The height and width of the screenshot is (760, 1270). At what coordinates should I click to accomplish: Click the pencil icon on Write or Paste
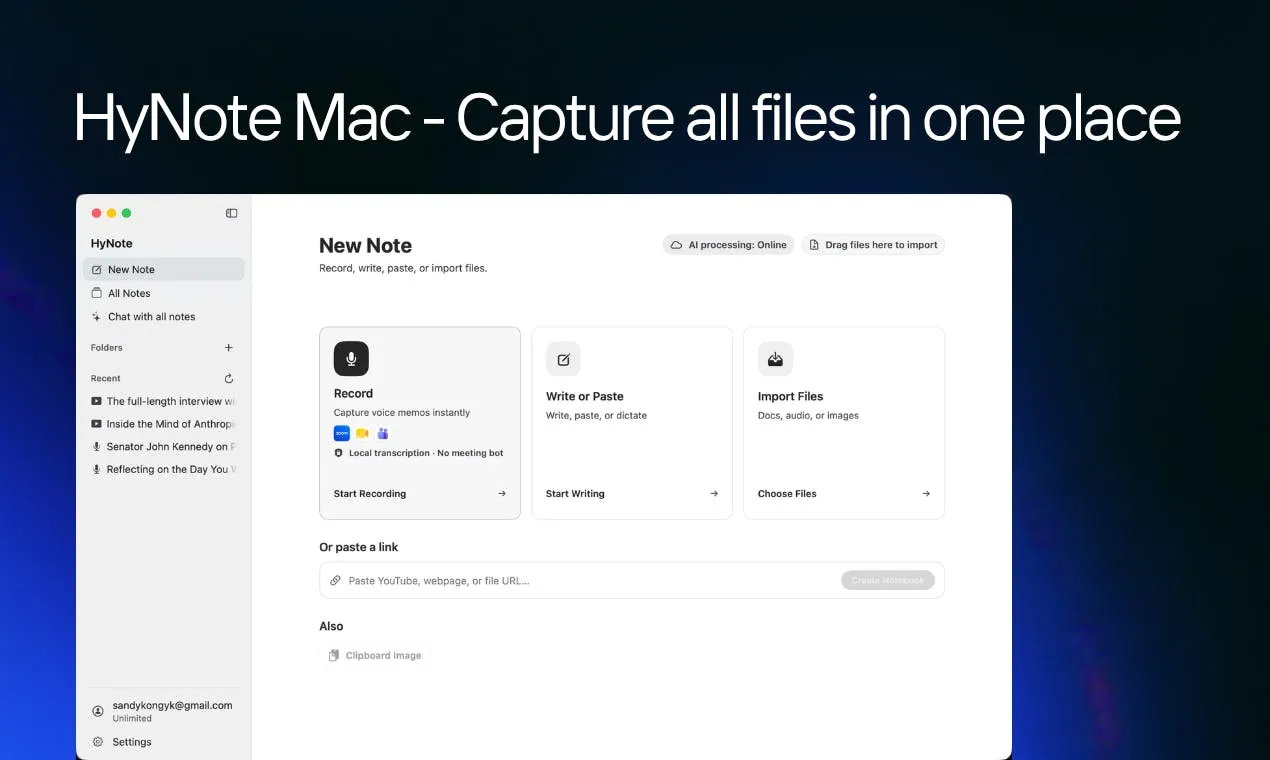[x=563, y=359]
